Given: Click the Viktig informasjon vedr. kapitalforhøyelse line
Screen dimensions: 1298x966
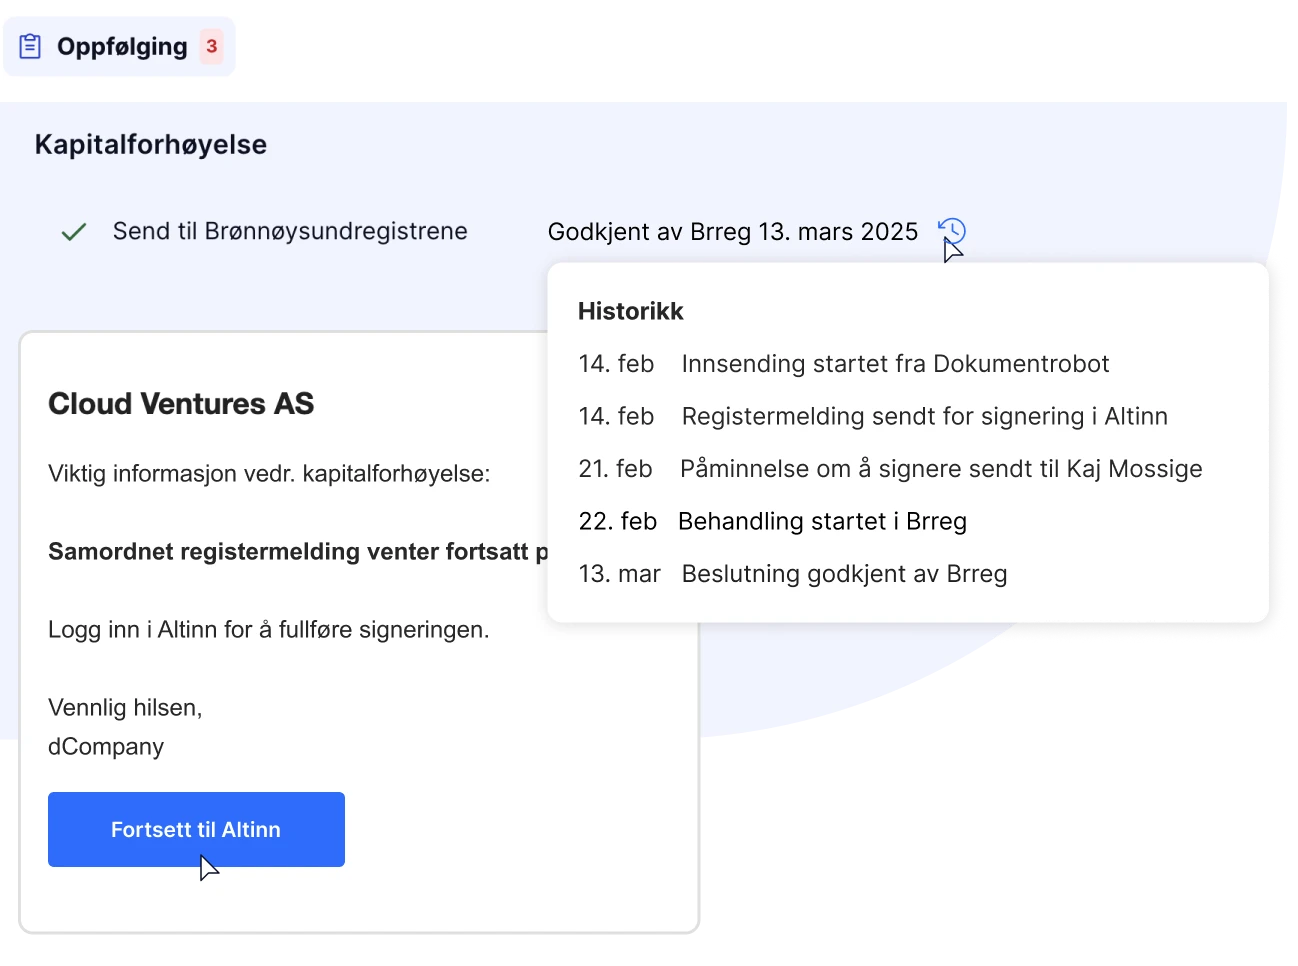Looking at the screenshot, I should [x=269, y=474].
